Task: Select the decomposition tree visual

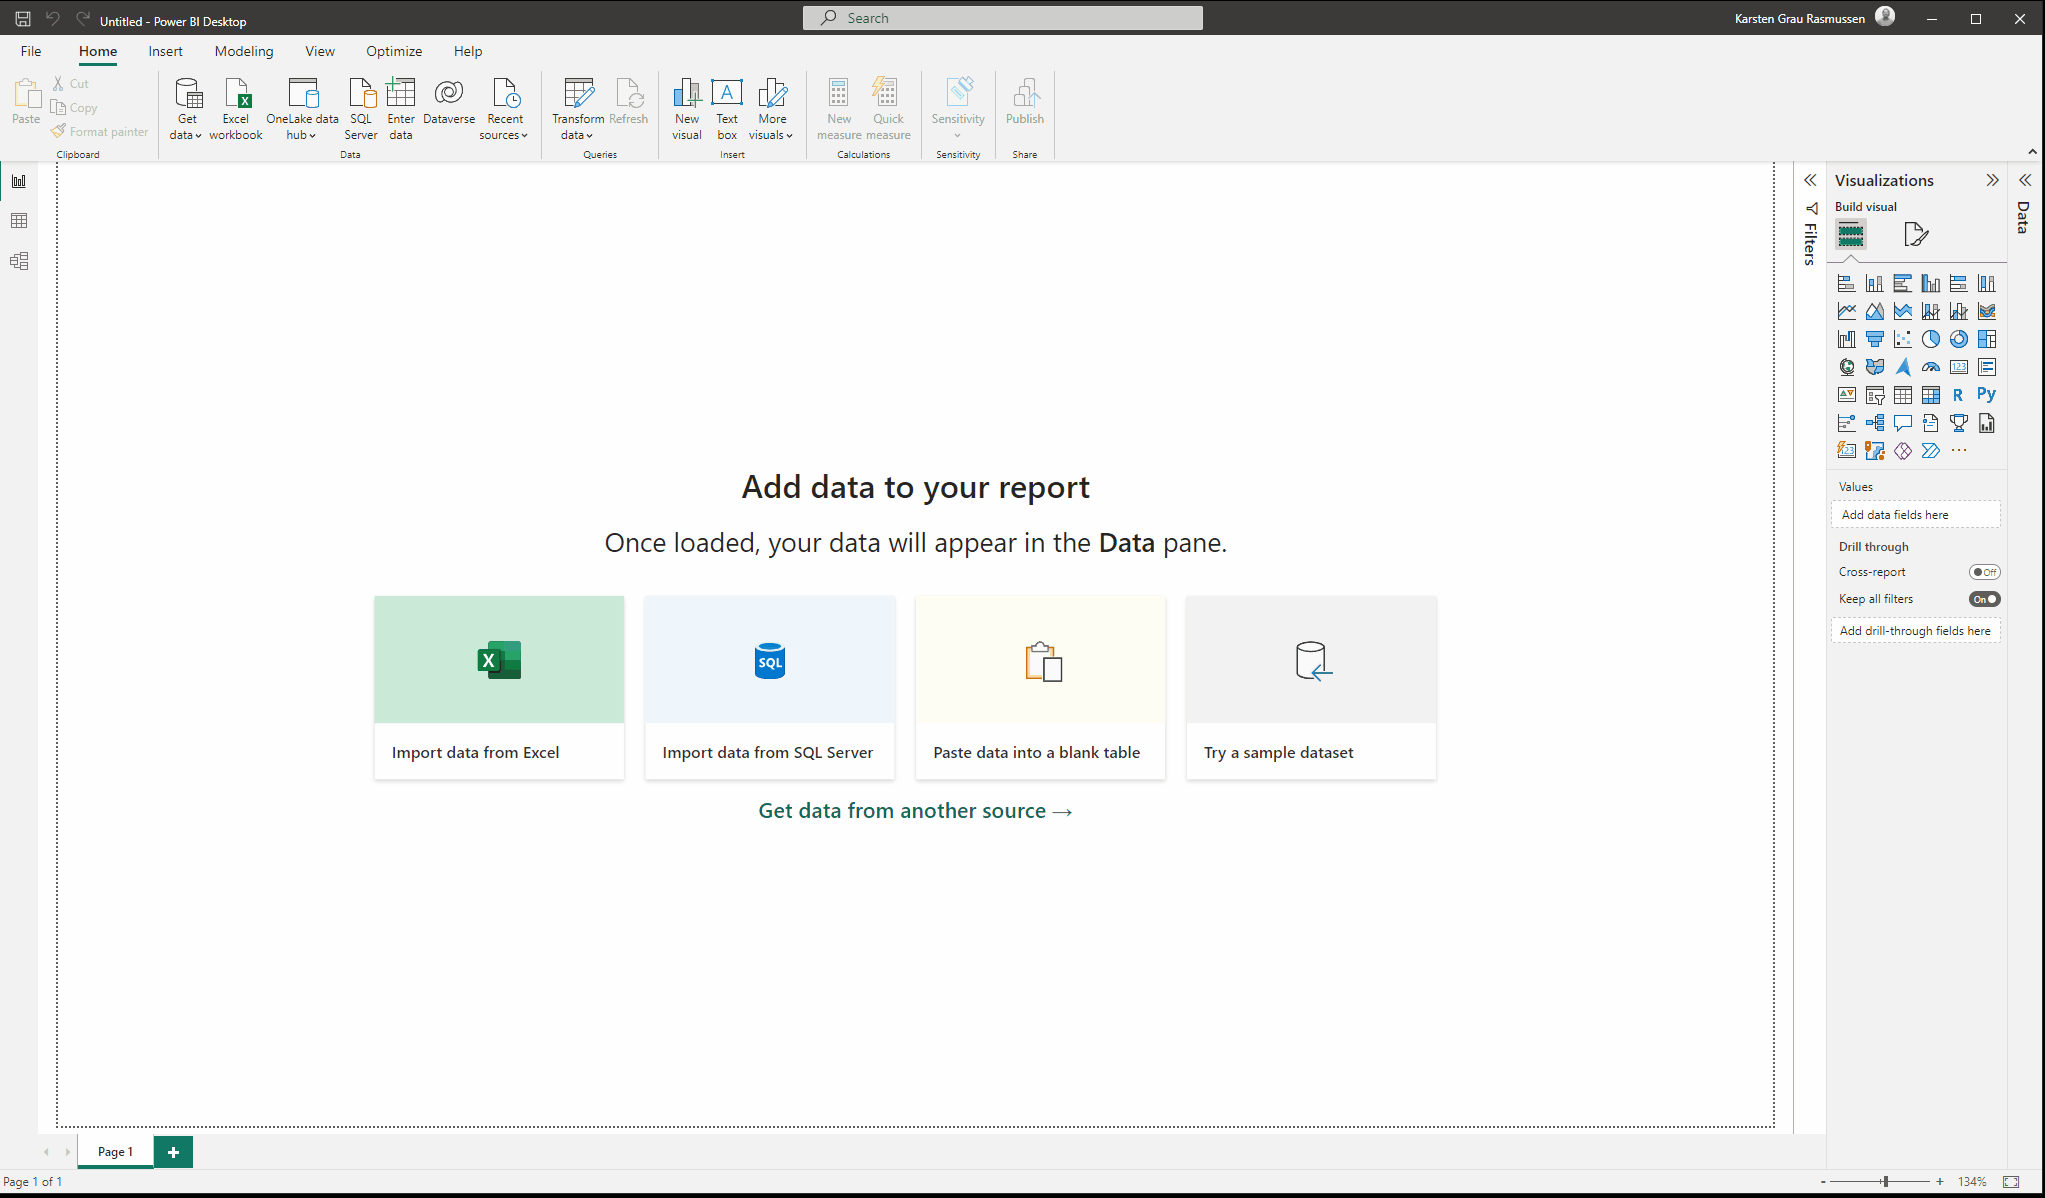Action: tap(1875, 424)
